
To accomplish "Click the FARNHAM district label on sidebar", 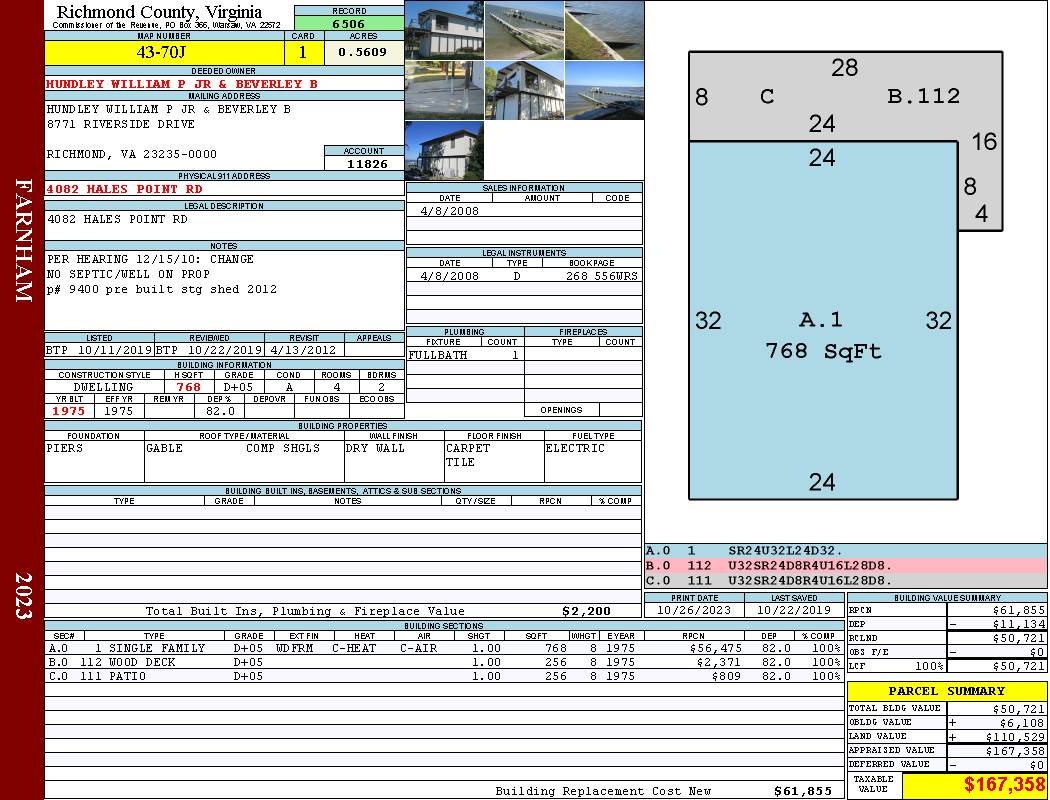I will pyautogui.click(x=23, y=241).
